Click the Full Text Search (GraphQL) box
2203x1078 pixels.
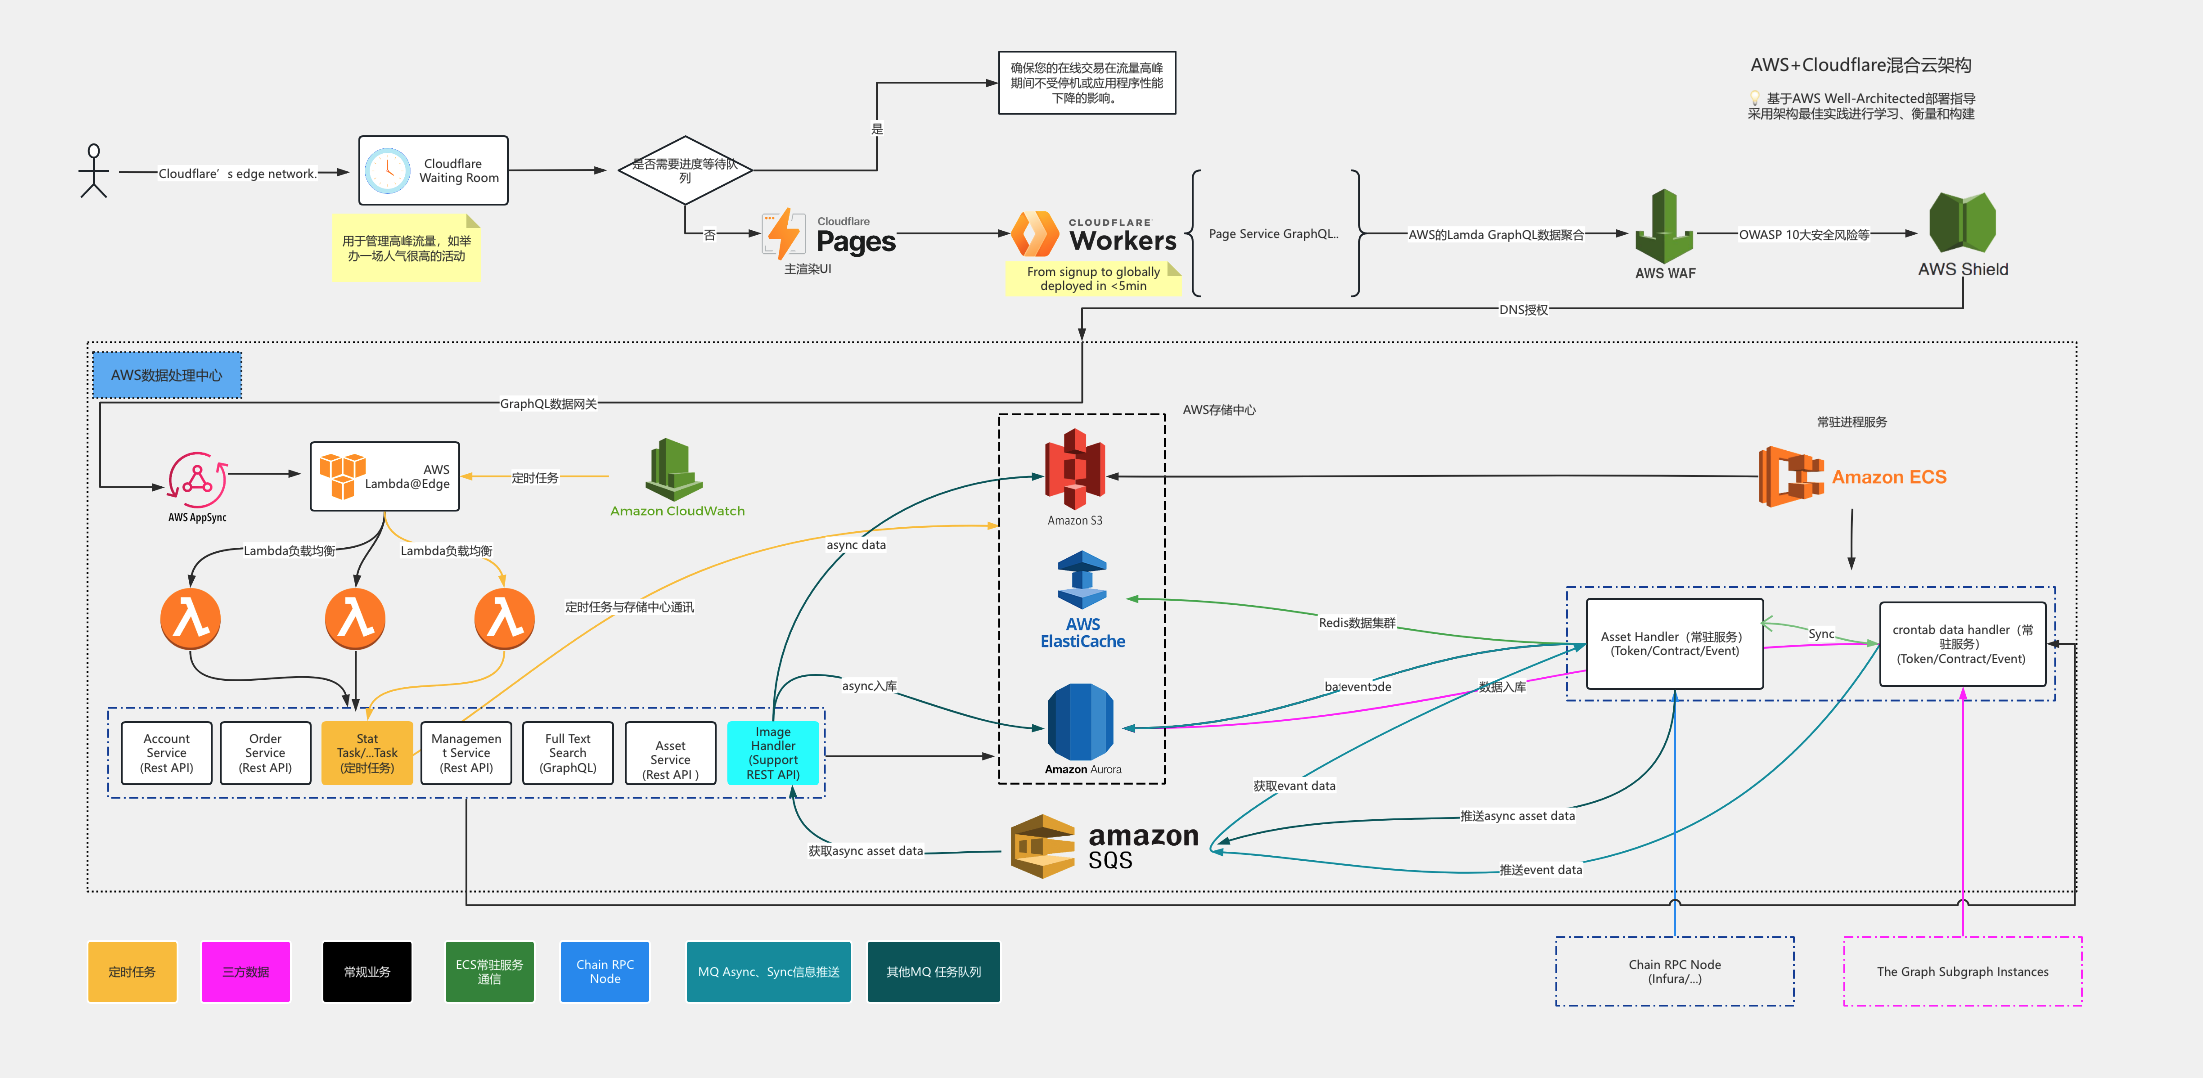(x=567, y=753)
